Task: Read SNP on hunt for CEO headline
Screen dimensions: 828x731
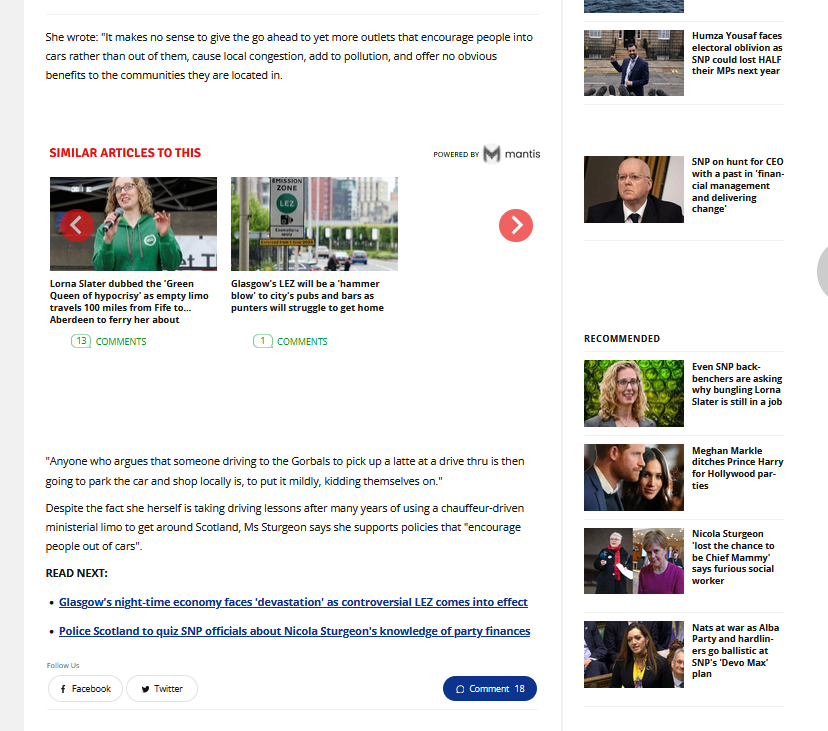Action: [738, 185]
